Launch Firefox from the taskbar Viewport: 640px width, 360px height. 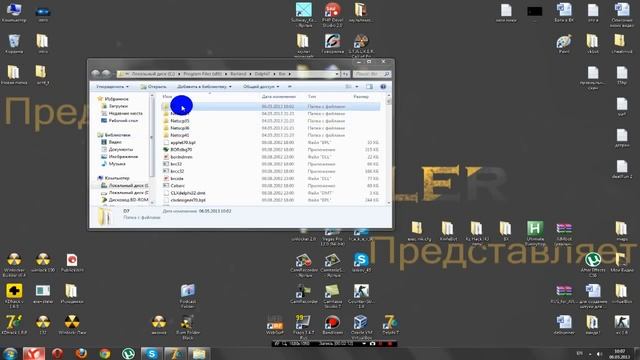point(81,353)
